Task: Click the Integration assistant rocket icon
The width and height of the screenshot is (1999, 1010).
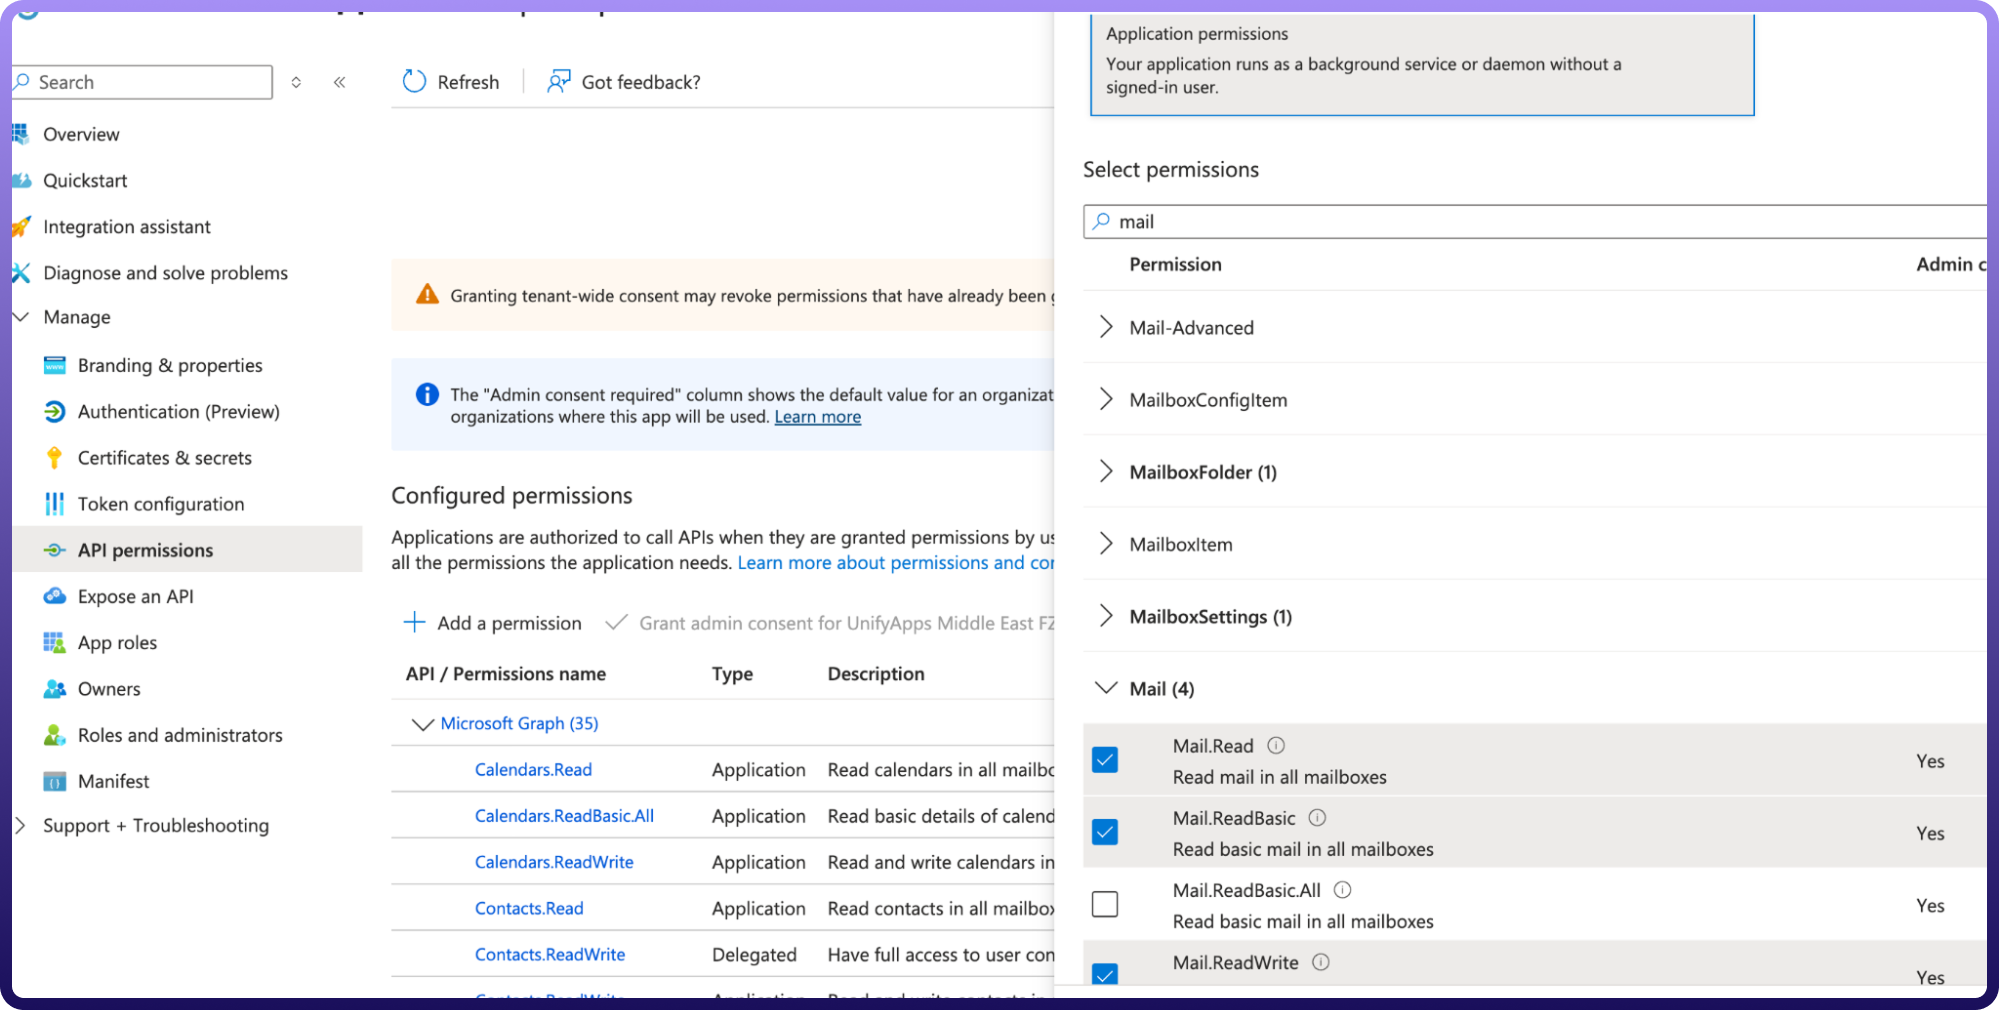Action: [21, 227]
